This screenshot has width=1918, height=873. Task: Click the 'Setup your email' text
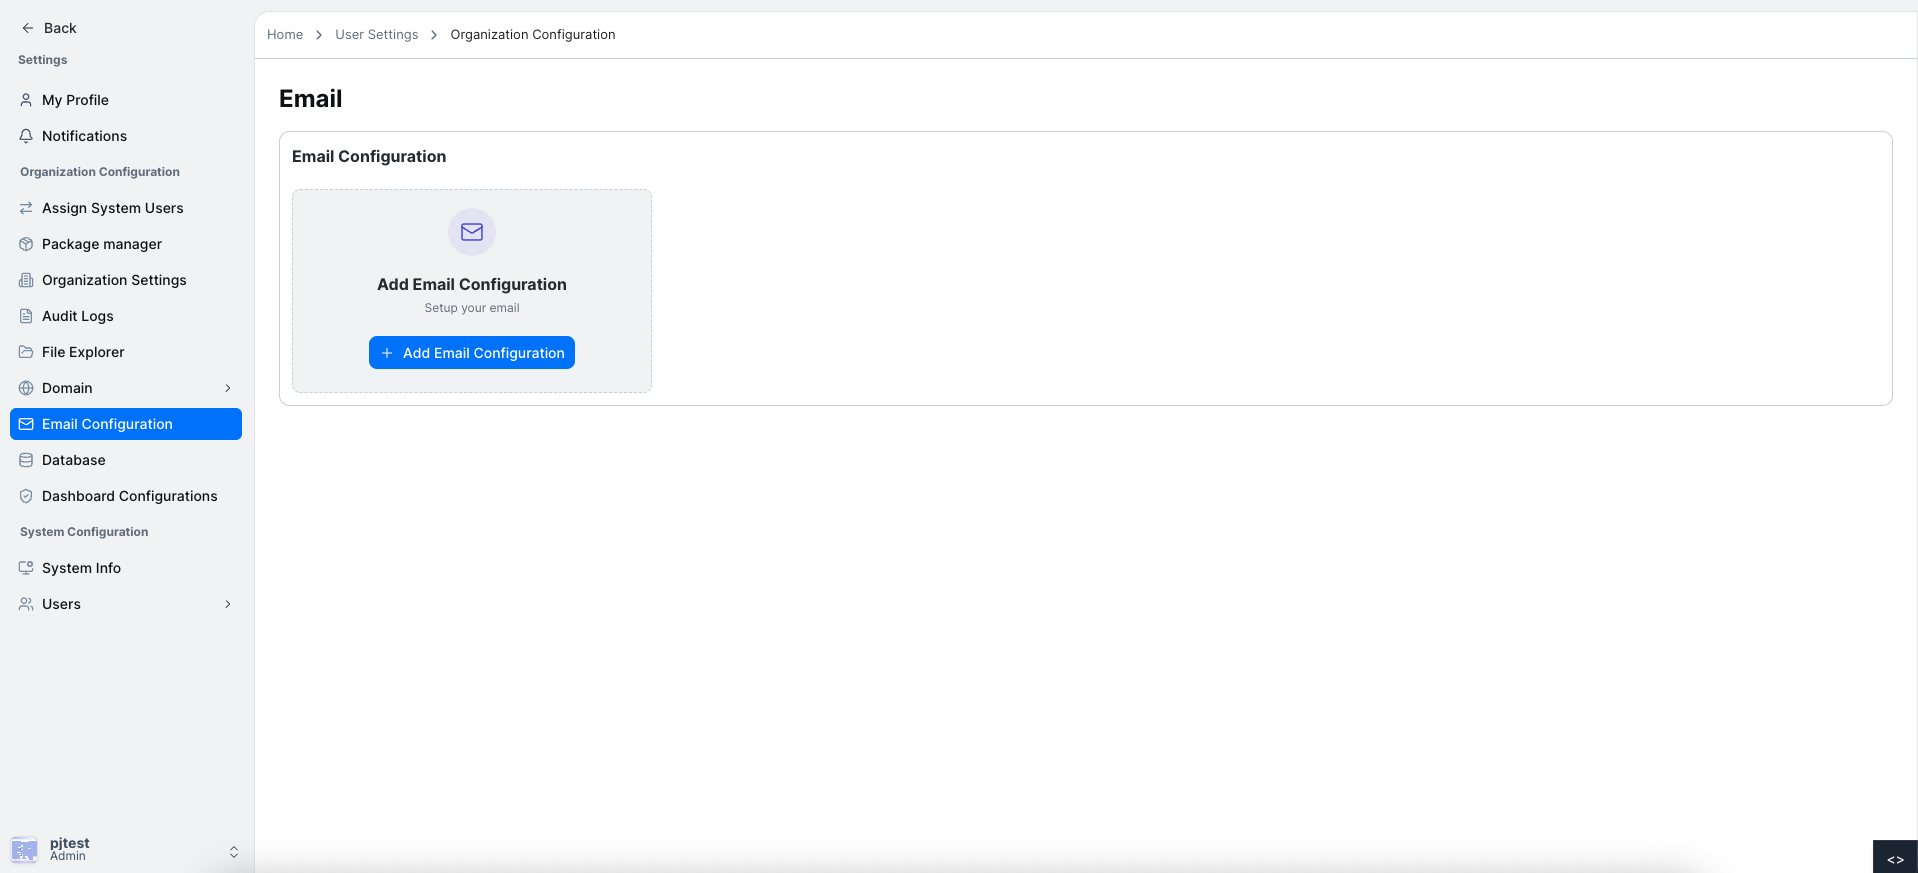[x=472, y=308]
